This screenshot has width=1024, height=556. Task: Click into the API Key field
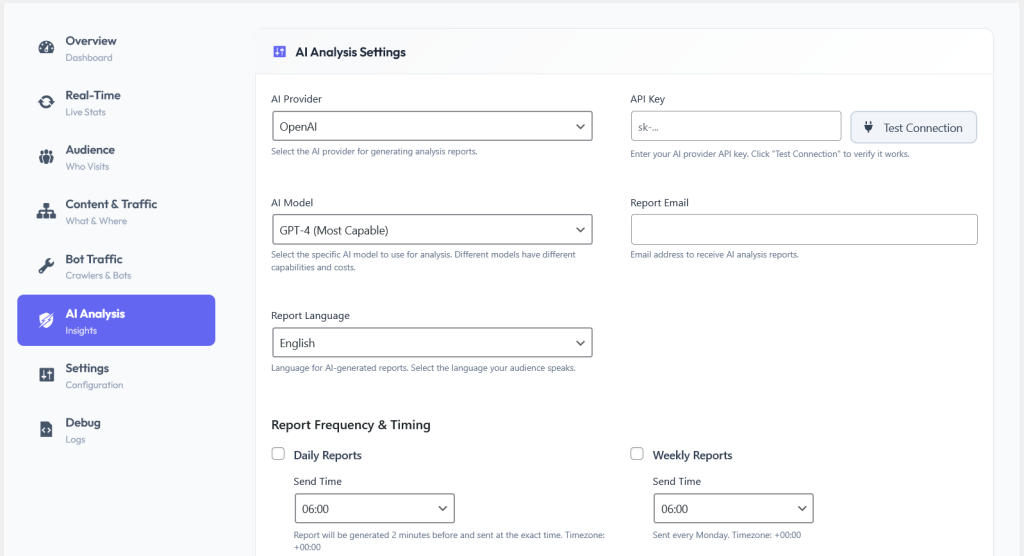(736, 126)
